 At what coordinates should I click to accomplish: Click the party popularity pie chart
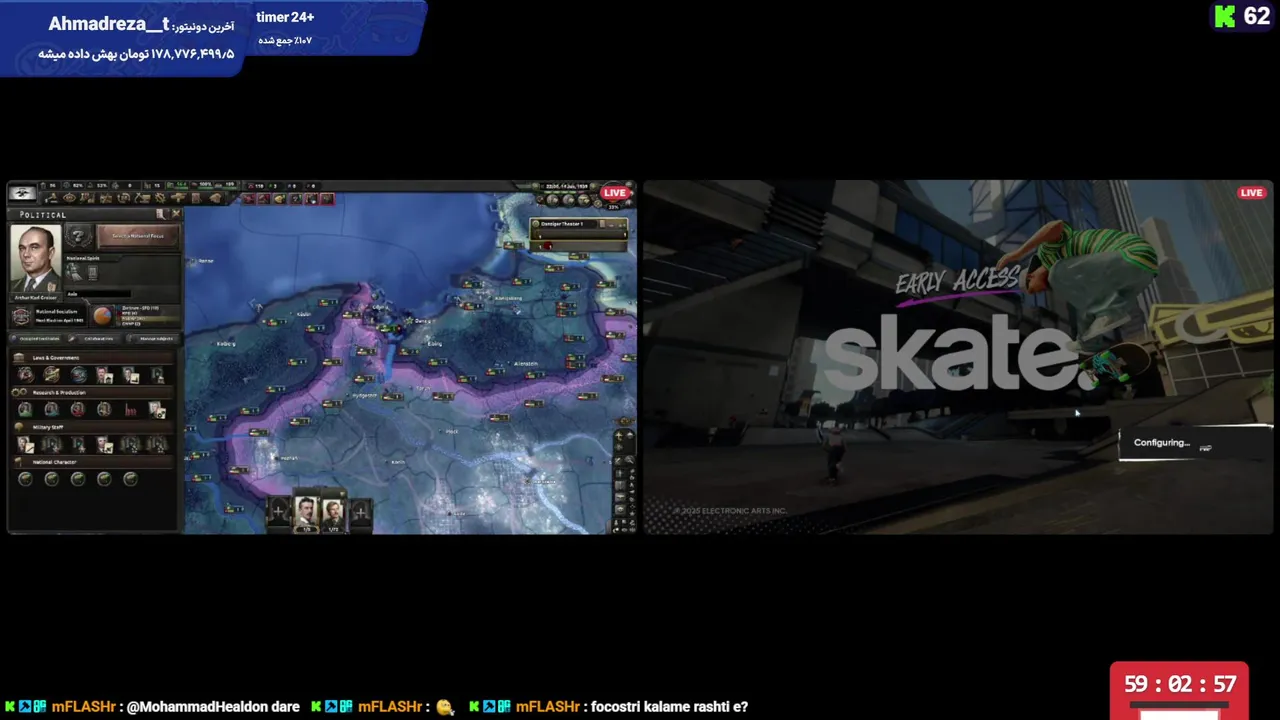point(102,316)
